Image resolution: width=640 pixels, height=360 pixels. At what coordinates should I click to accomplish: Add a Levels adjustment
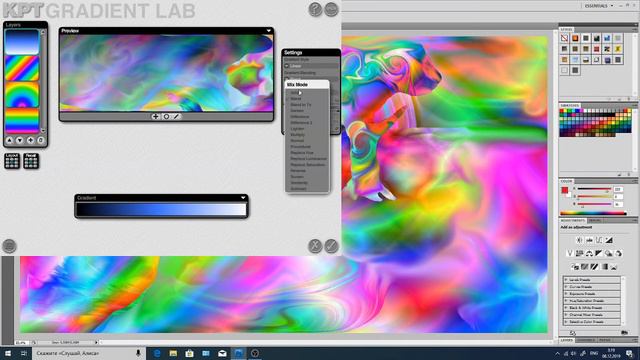pos(589,240)
